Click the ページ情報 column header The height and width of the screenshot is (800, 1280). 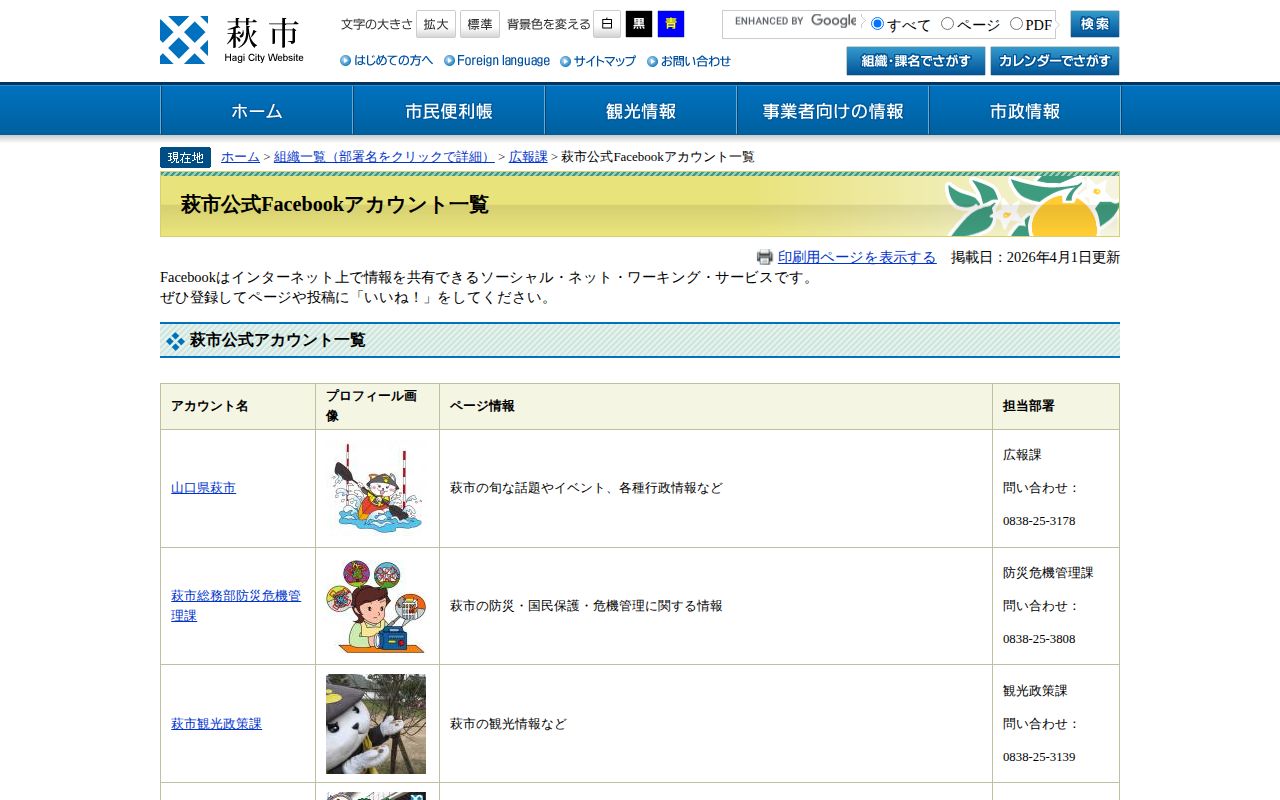pos(716,407)
